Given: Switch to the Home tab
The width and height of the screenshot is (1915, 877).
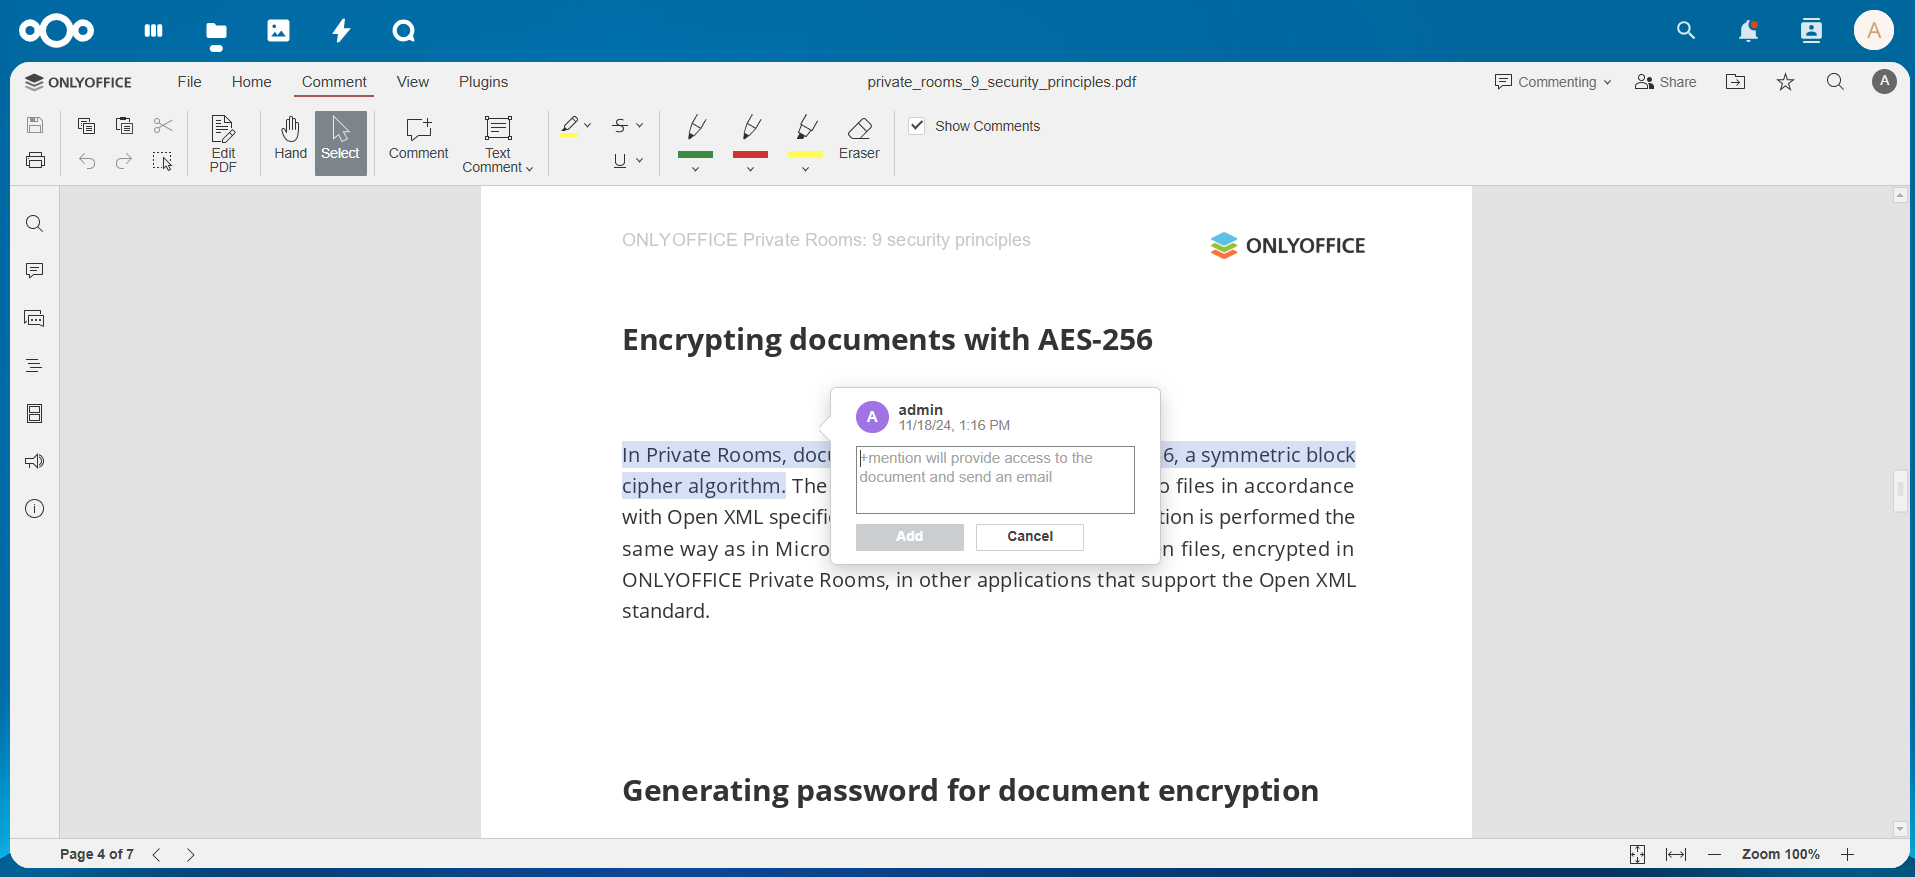Looking at the screenshot, I should coord(252,82).
